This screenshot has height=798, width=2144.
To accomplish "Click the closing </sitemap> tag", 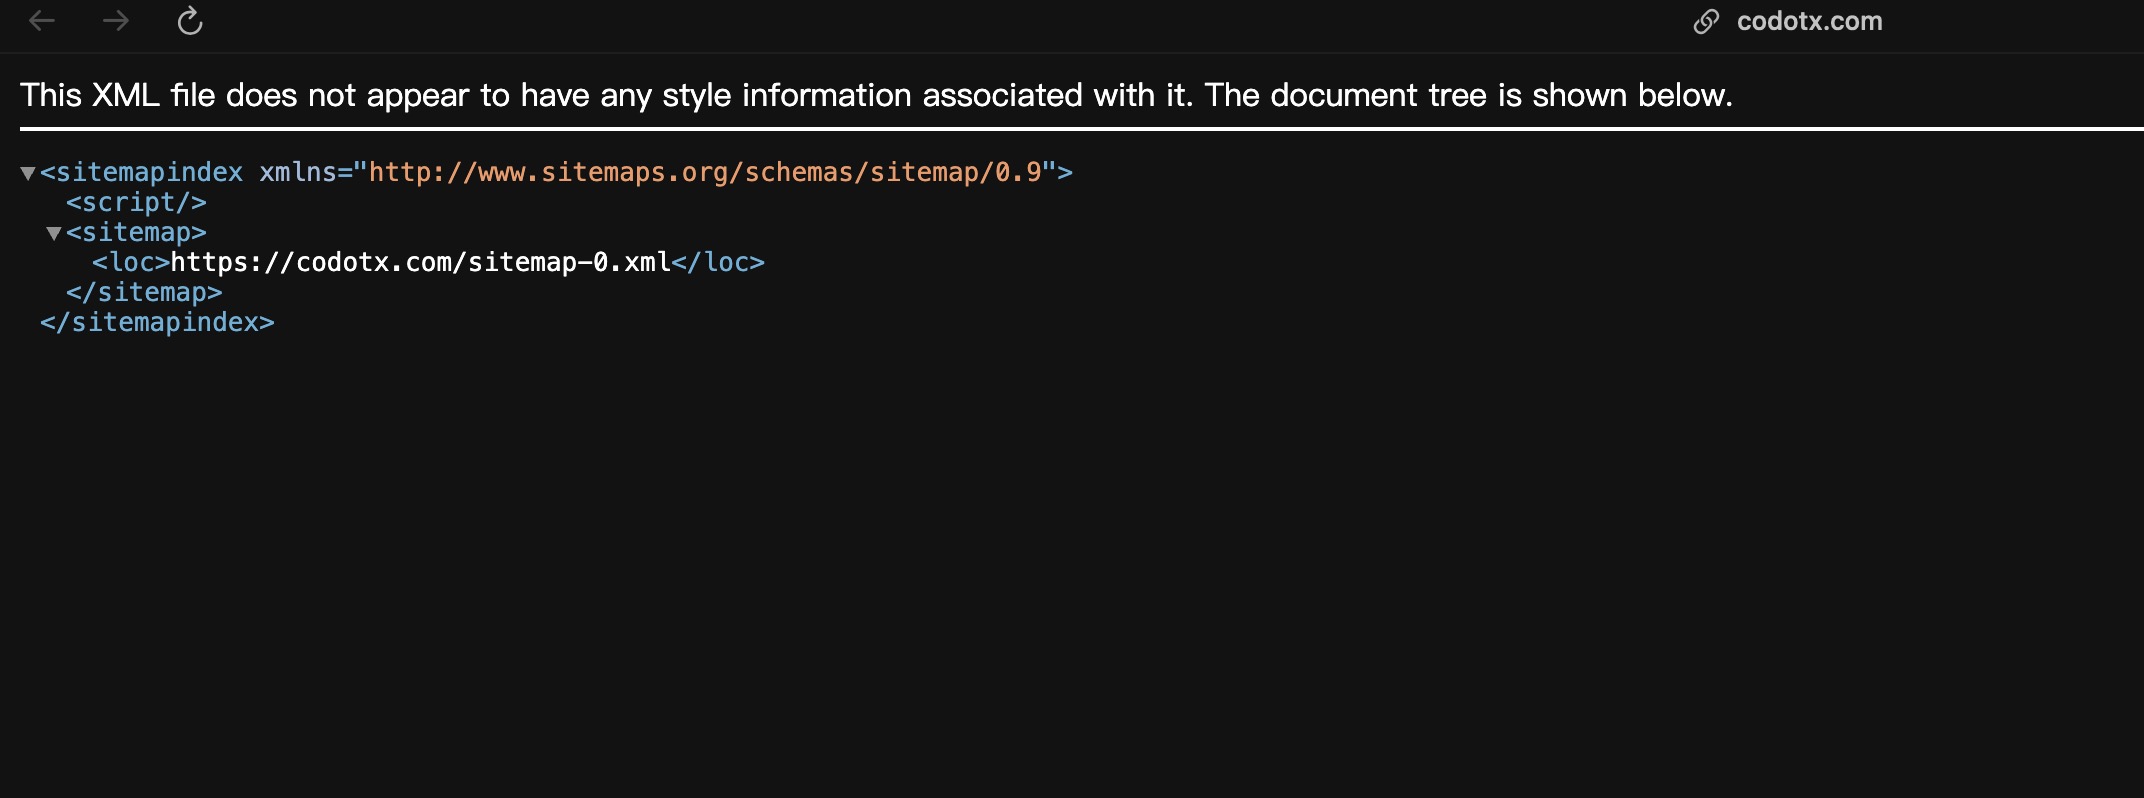I will (144, 292).
